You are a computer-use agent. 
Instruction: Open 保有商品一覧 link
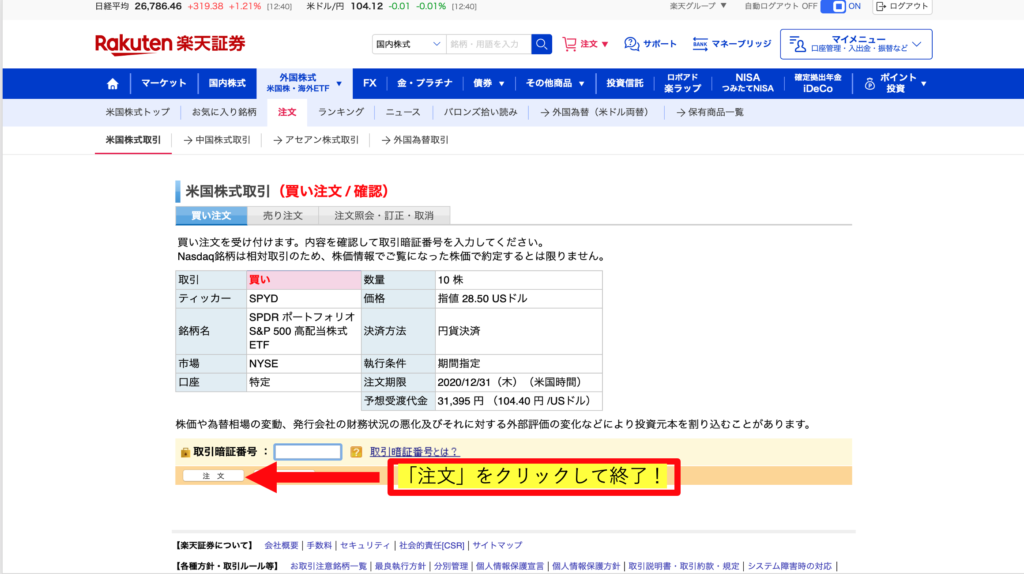[x=710, y=112]
